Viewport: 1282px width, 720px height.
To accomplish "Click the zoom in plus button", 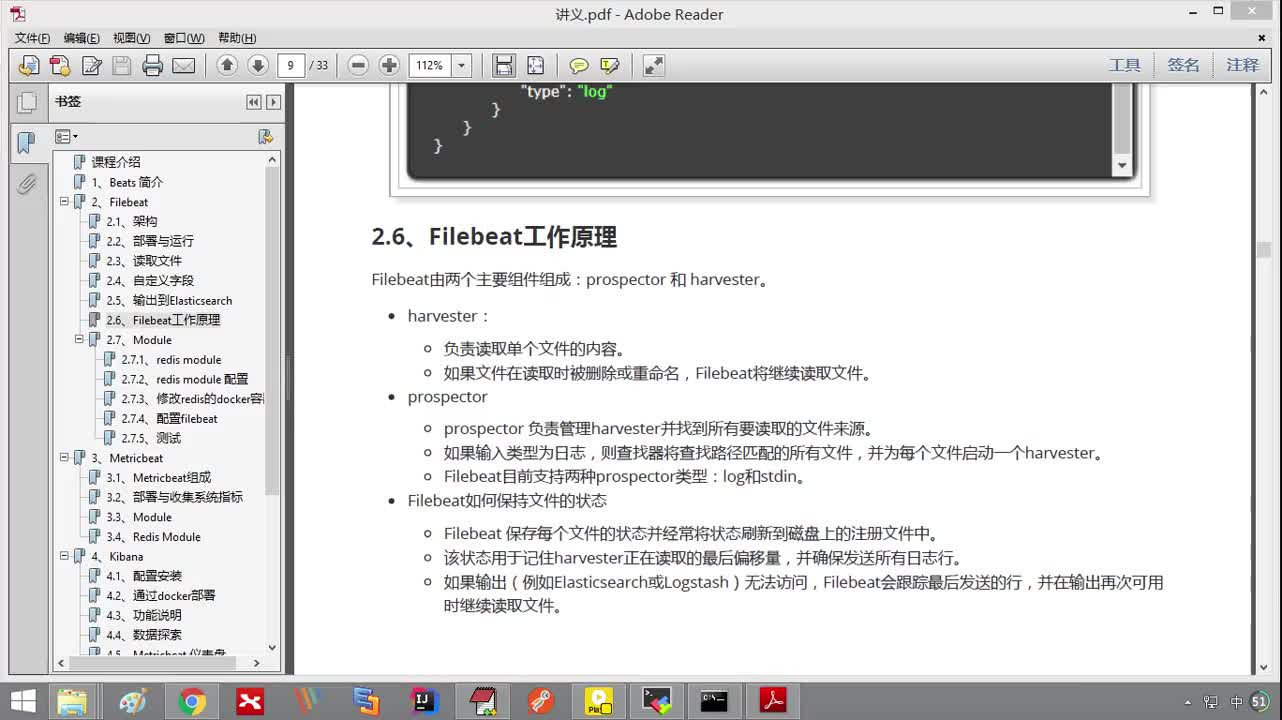I will pyautogui.click(x=389, y=65).
